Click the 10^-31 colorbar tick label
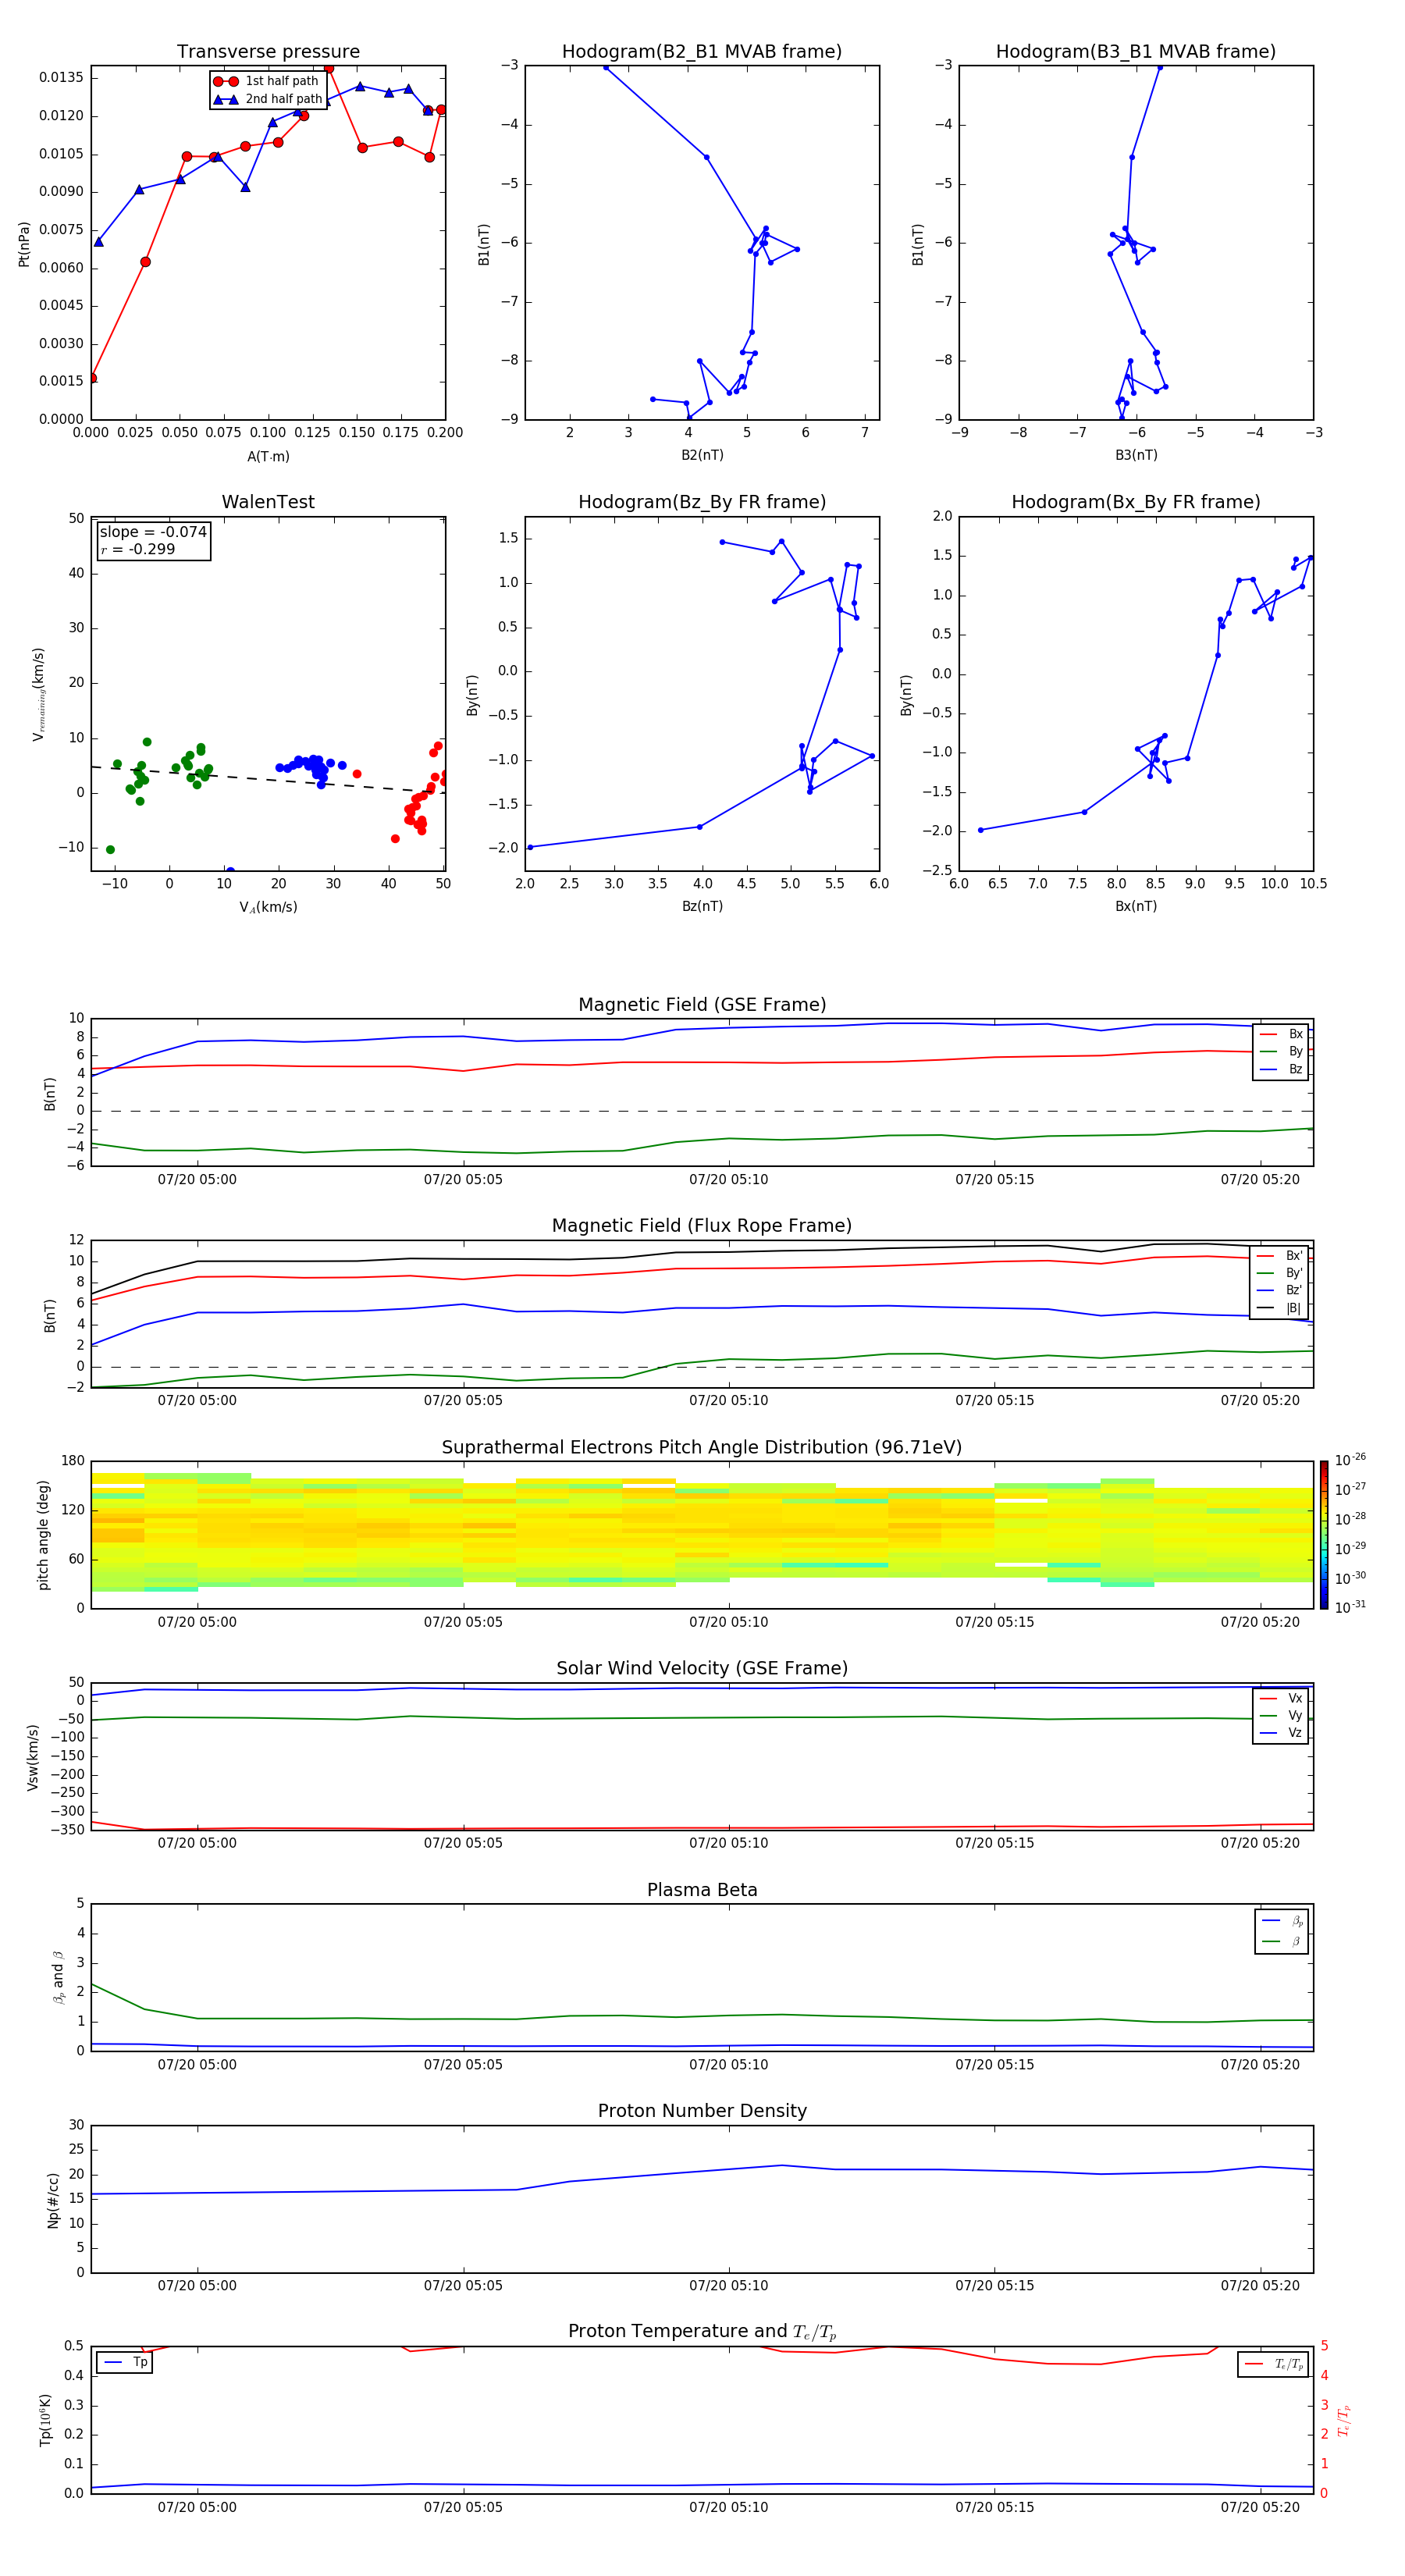1405x2576 pixels. click(1350, 1607)
